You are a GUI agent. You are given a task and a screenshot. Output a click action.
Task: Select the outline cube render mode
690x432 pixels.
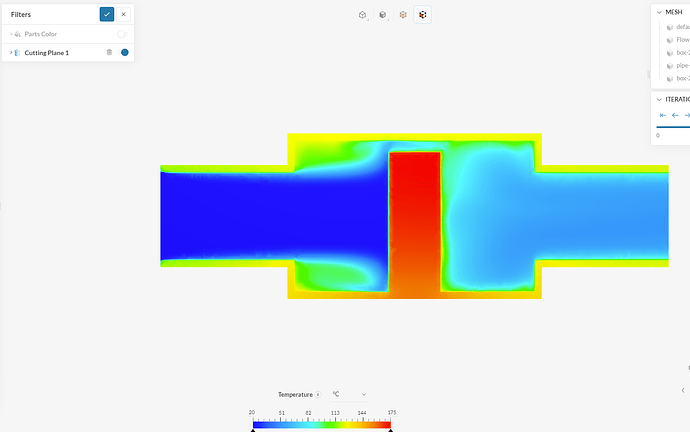pos(362,15)
